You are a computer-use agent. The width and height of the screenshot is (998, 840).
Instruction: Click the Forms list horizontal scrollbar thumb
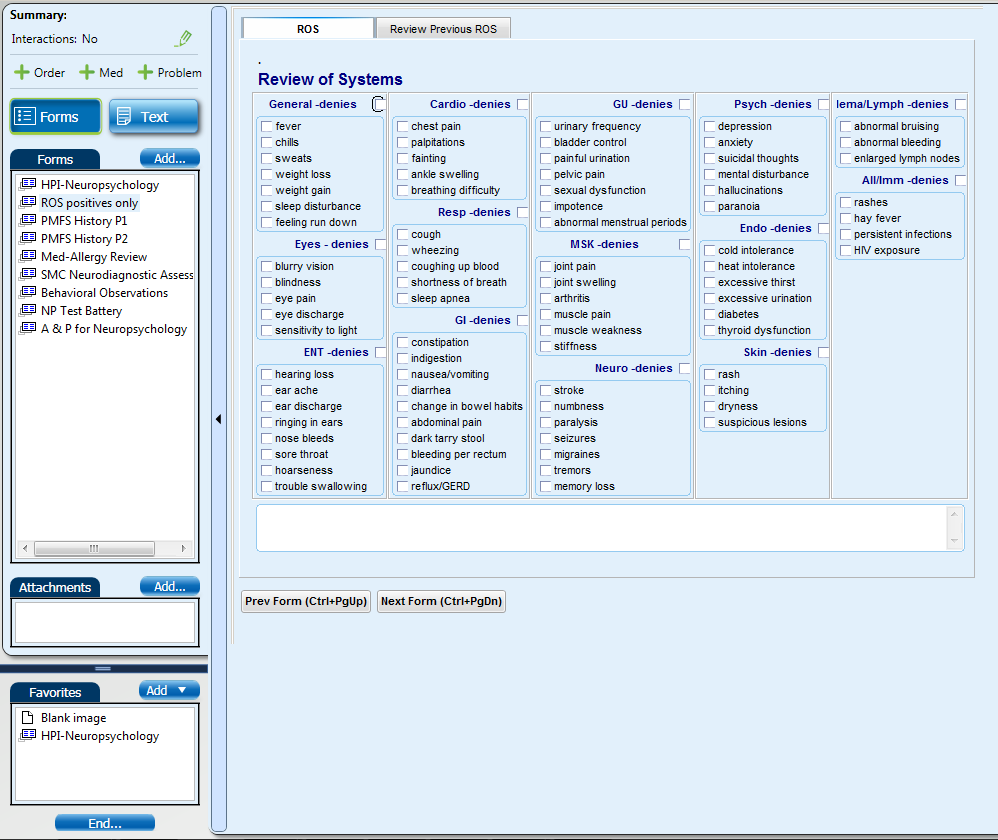tap(94, 549)
